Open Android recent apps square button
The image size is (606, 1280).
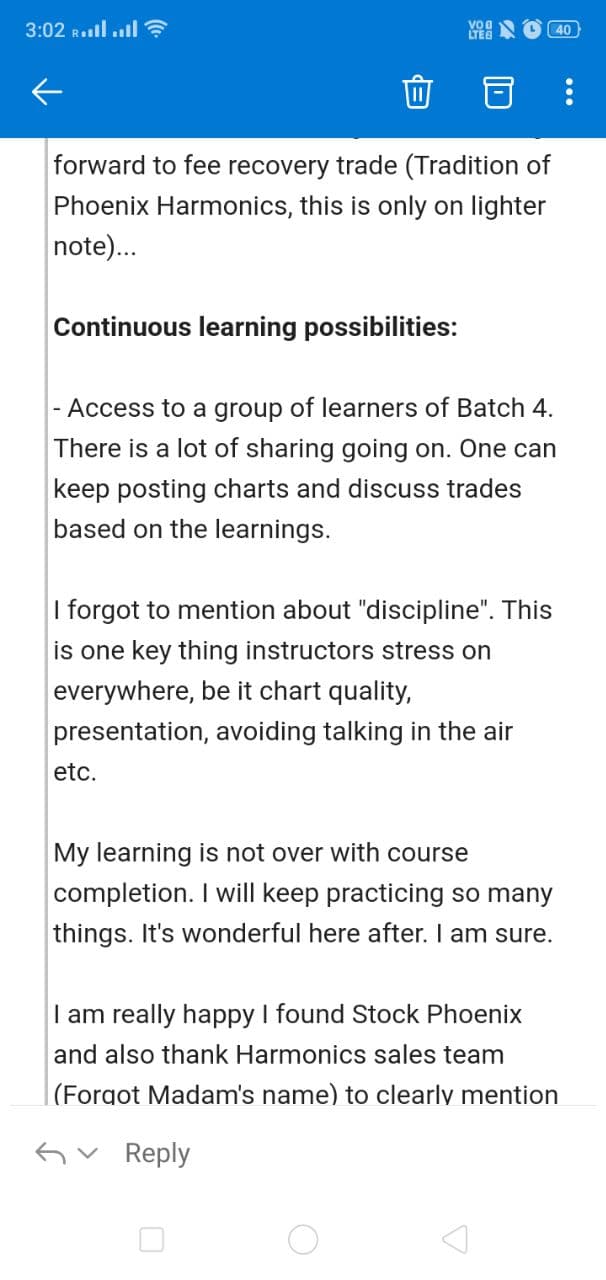[x=151, y=1240]
